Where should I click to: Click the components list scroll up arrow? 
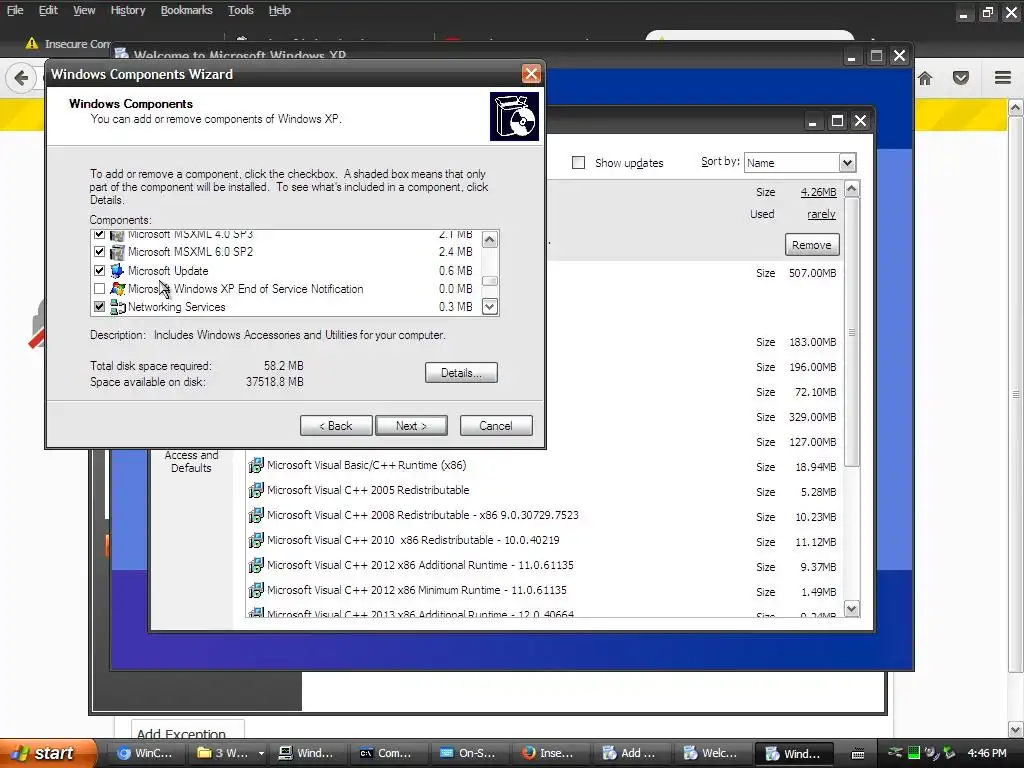490,240
